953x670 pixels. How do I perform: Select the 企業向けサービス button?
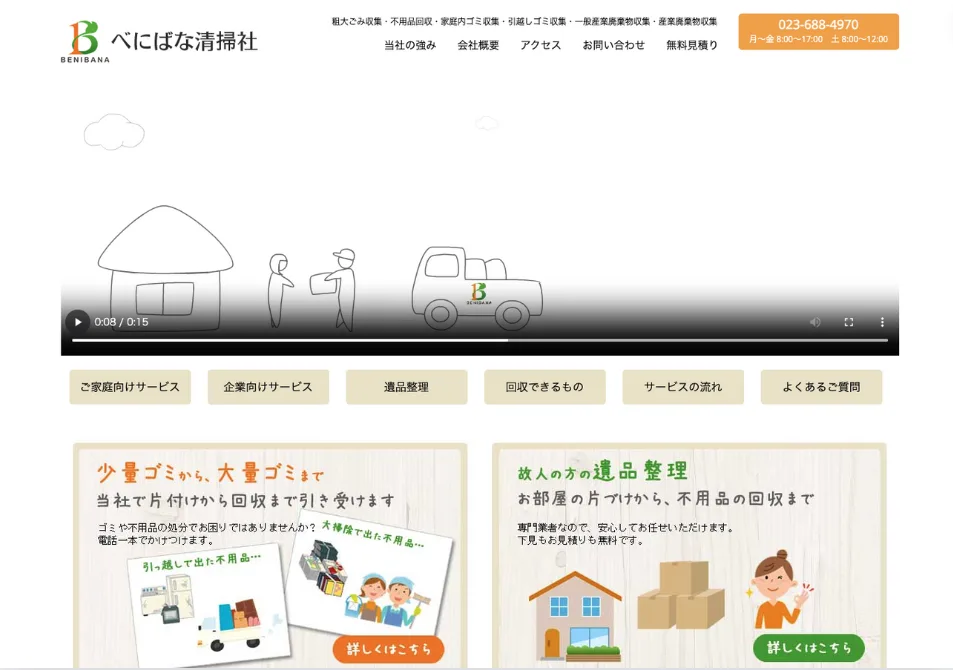tap(268, 387)
